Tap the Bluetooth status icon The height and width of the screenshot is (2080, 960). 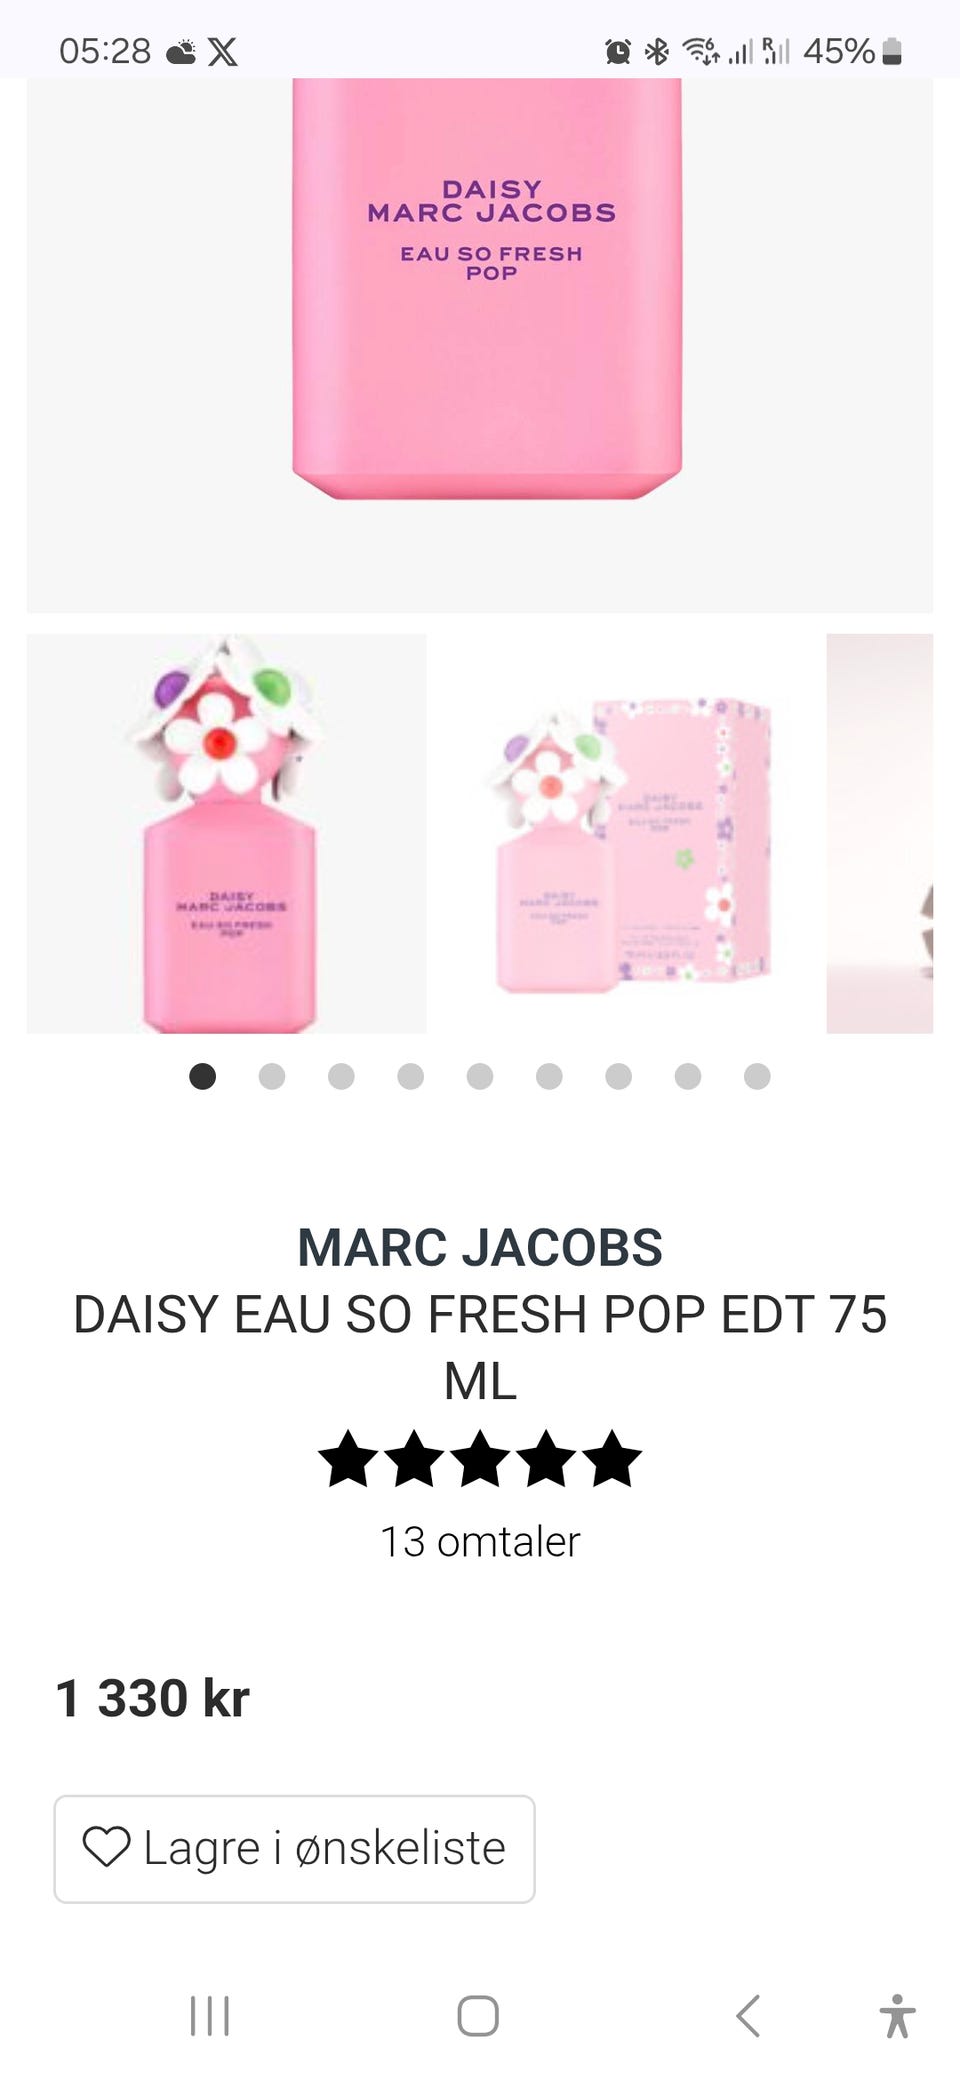click(x=657, y=51)
